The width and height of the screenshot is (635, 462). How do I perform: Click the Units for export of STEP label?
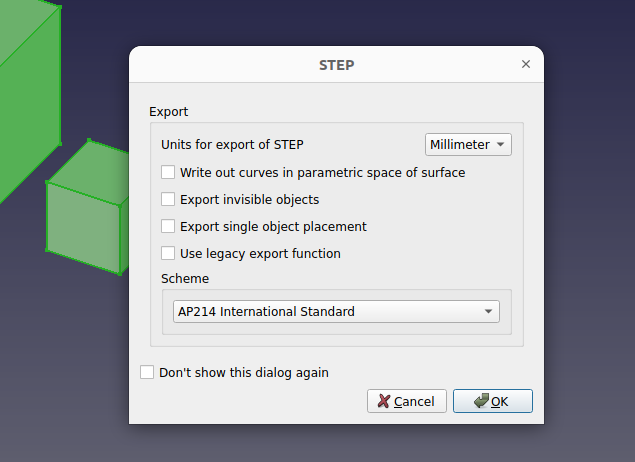(232, 145)
